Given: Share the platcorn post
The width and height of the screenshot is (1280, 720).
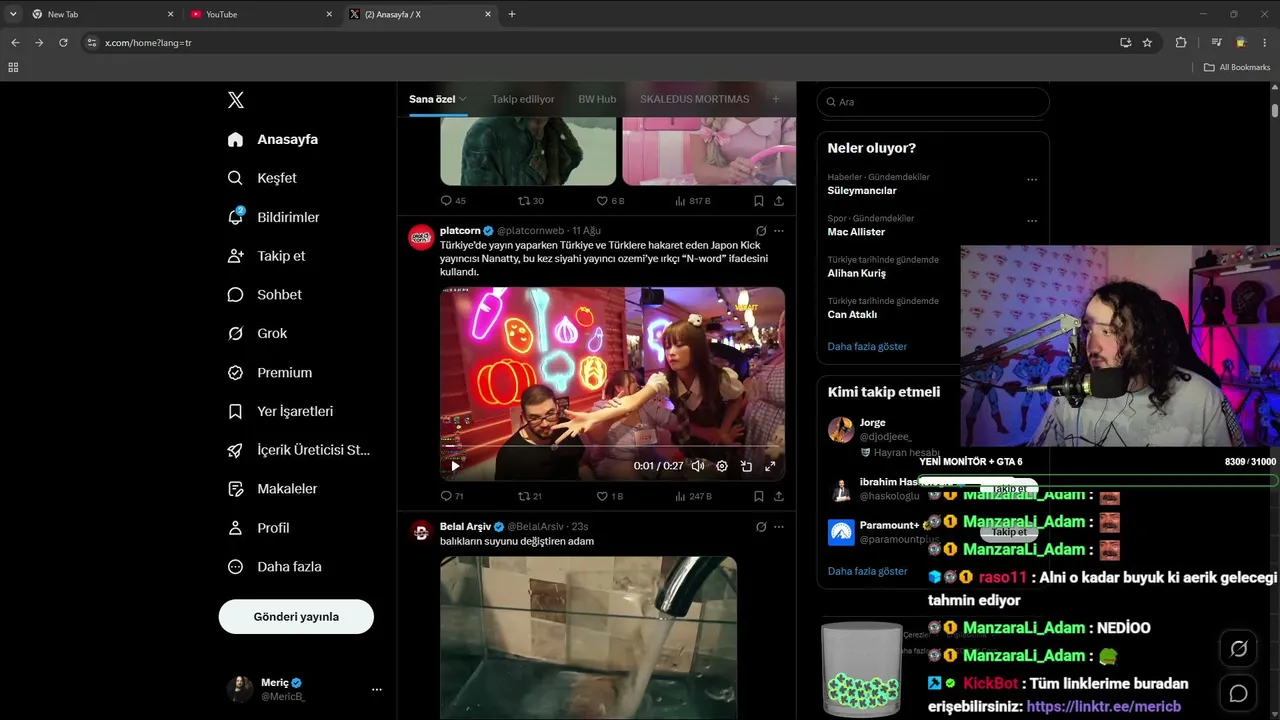Looking at the screenshot, I should [x=778, y=496].
